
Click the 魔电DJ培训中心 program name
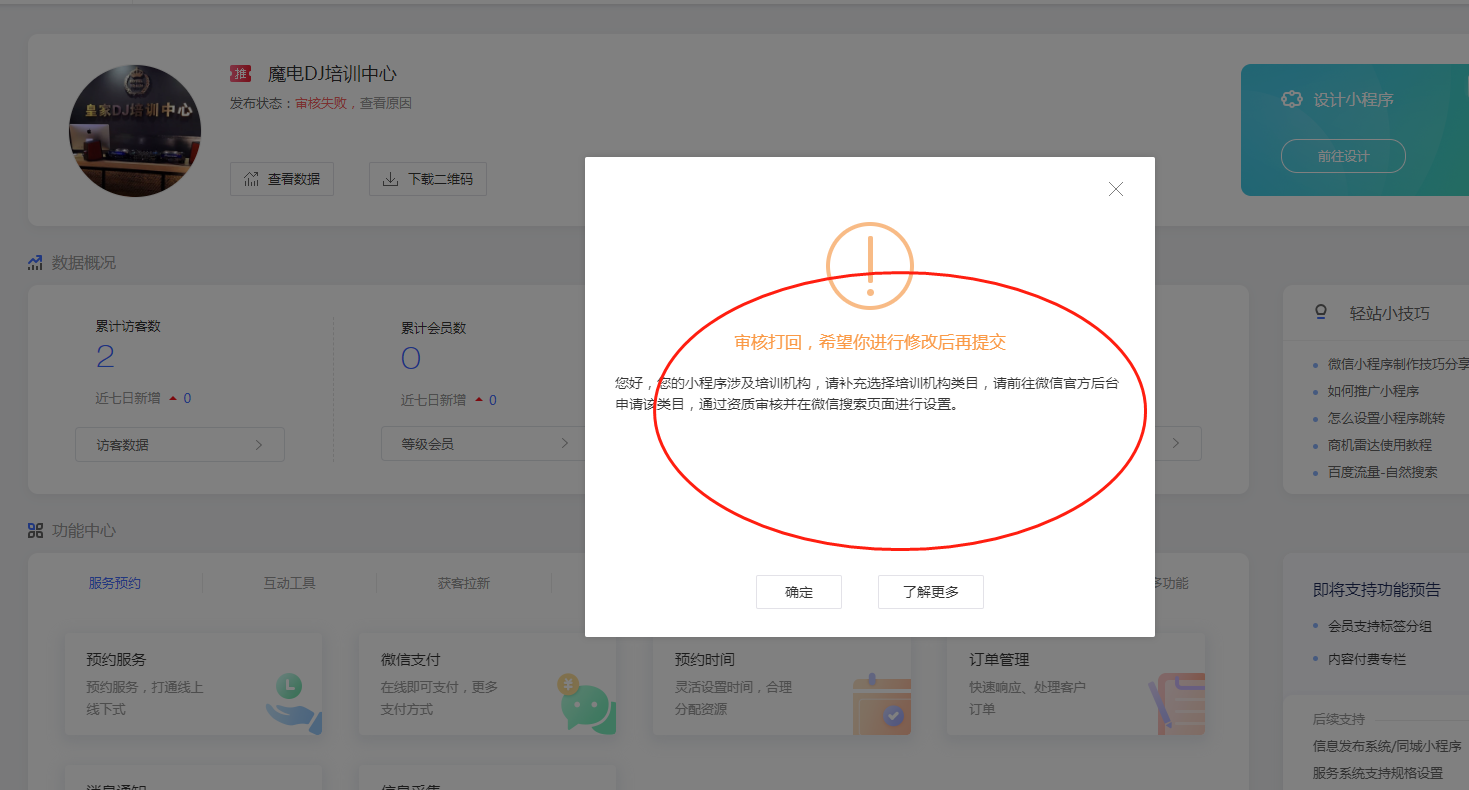332,74
